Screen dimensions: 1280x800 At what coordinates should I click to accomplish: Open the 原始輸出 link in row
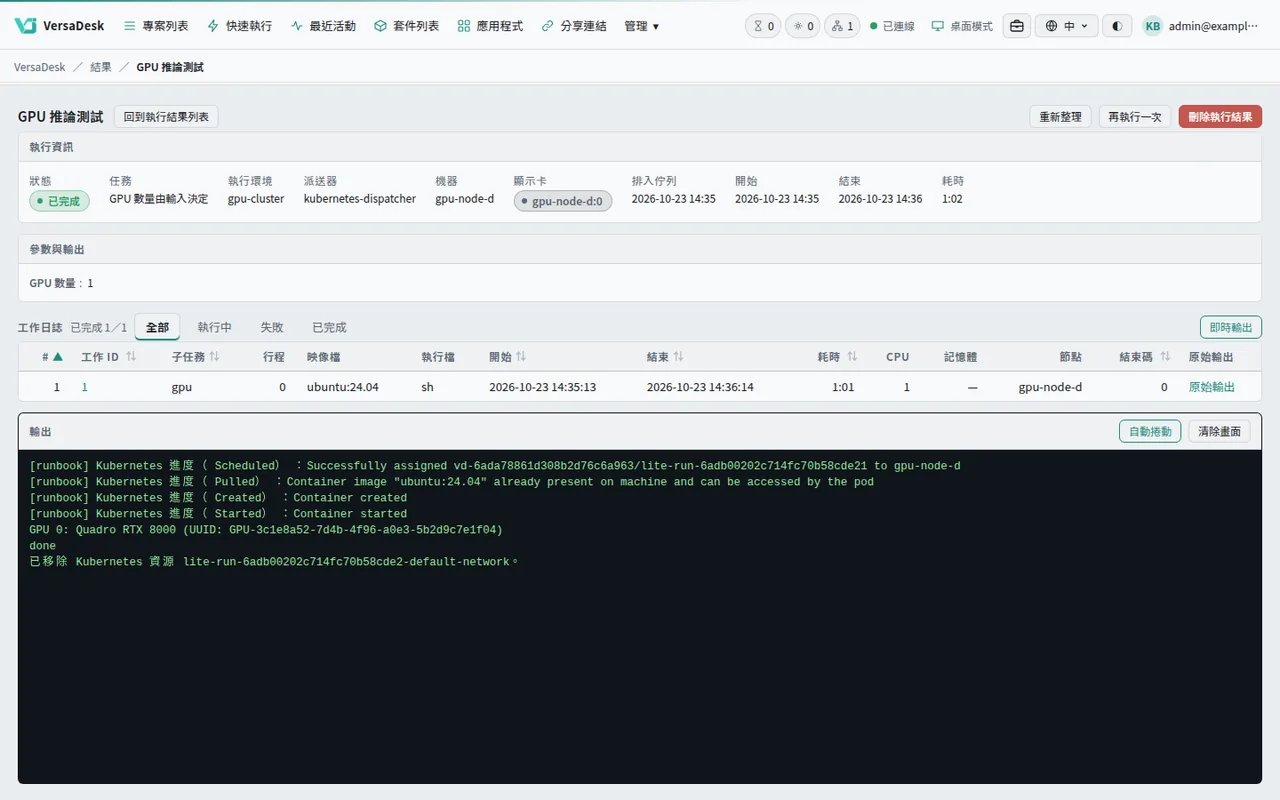pyautogui.click(x=1212, y=387)
